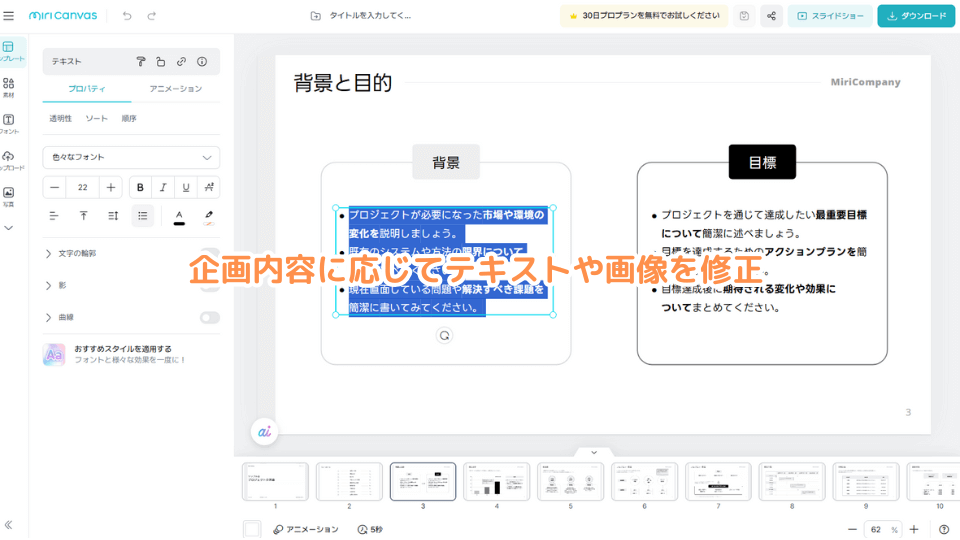Open the Templates sidebar panel
Image resolution: width=960 pixels, height=540 pixels.
pos(9,51)
